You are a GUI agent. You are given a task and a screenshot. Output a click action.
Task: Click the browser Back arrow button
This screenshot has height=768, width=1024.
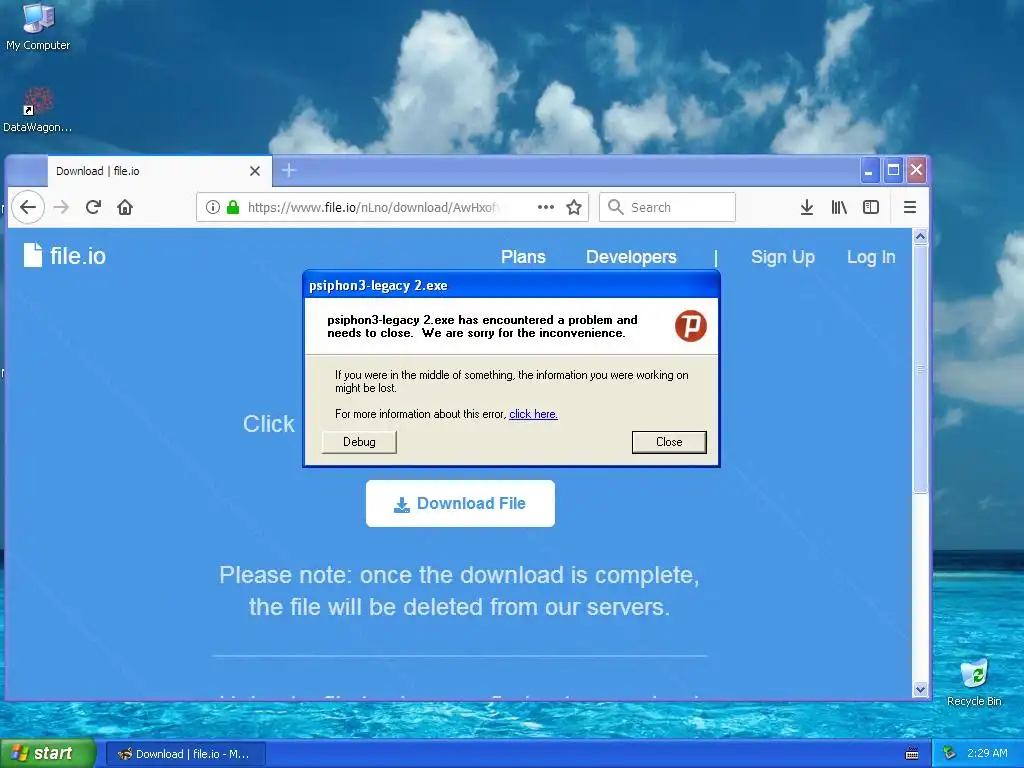pos(27,207)
